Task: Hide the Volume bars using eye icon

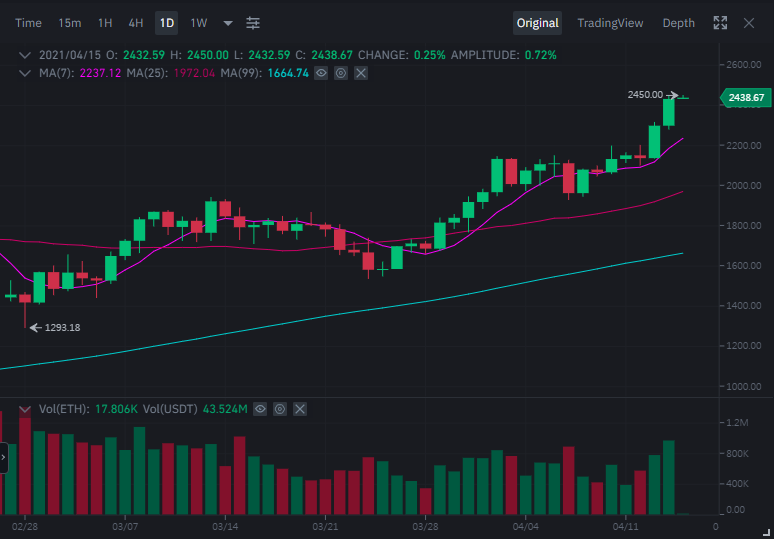Action: 260,409
